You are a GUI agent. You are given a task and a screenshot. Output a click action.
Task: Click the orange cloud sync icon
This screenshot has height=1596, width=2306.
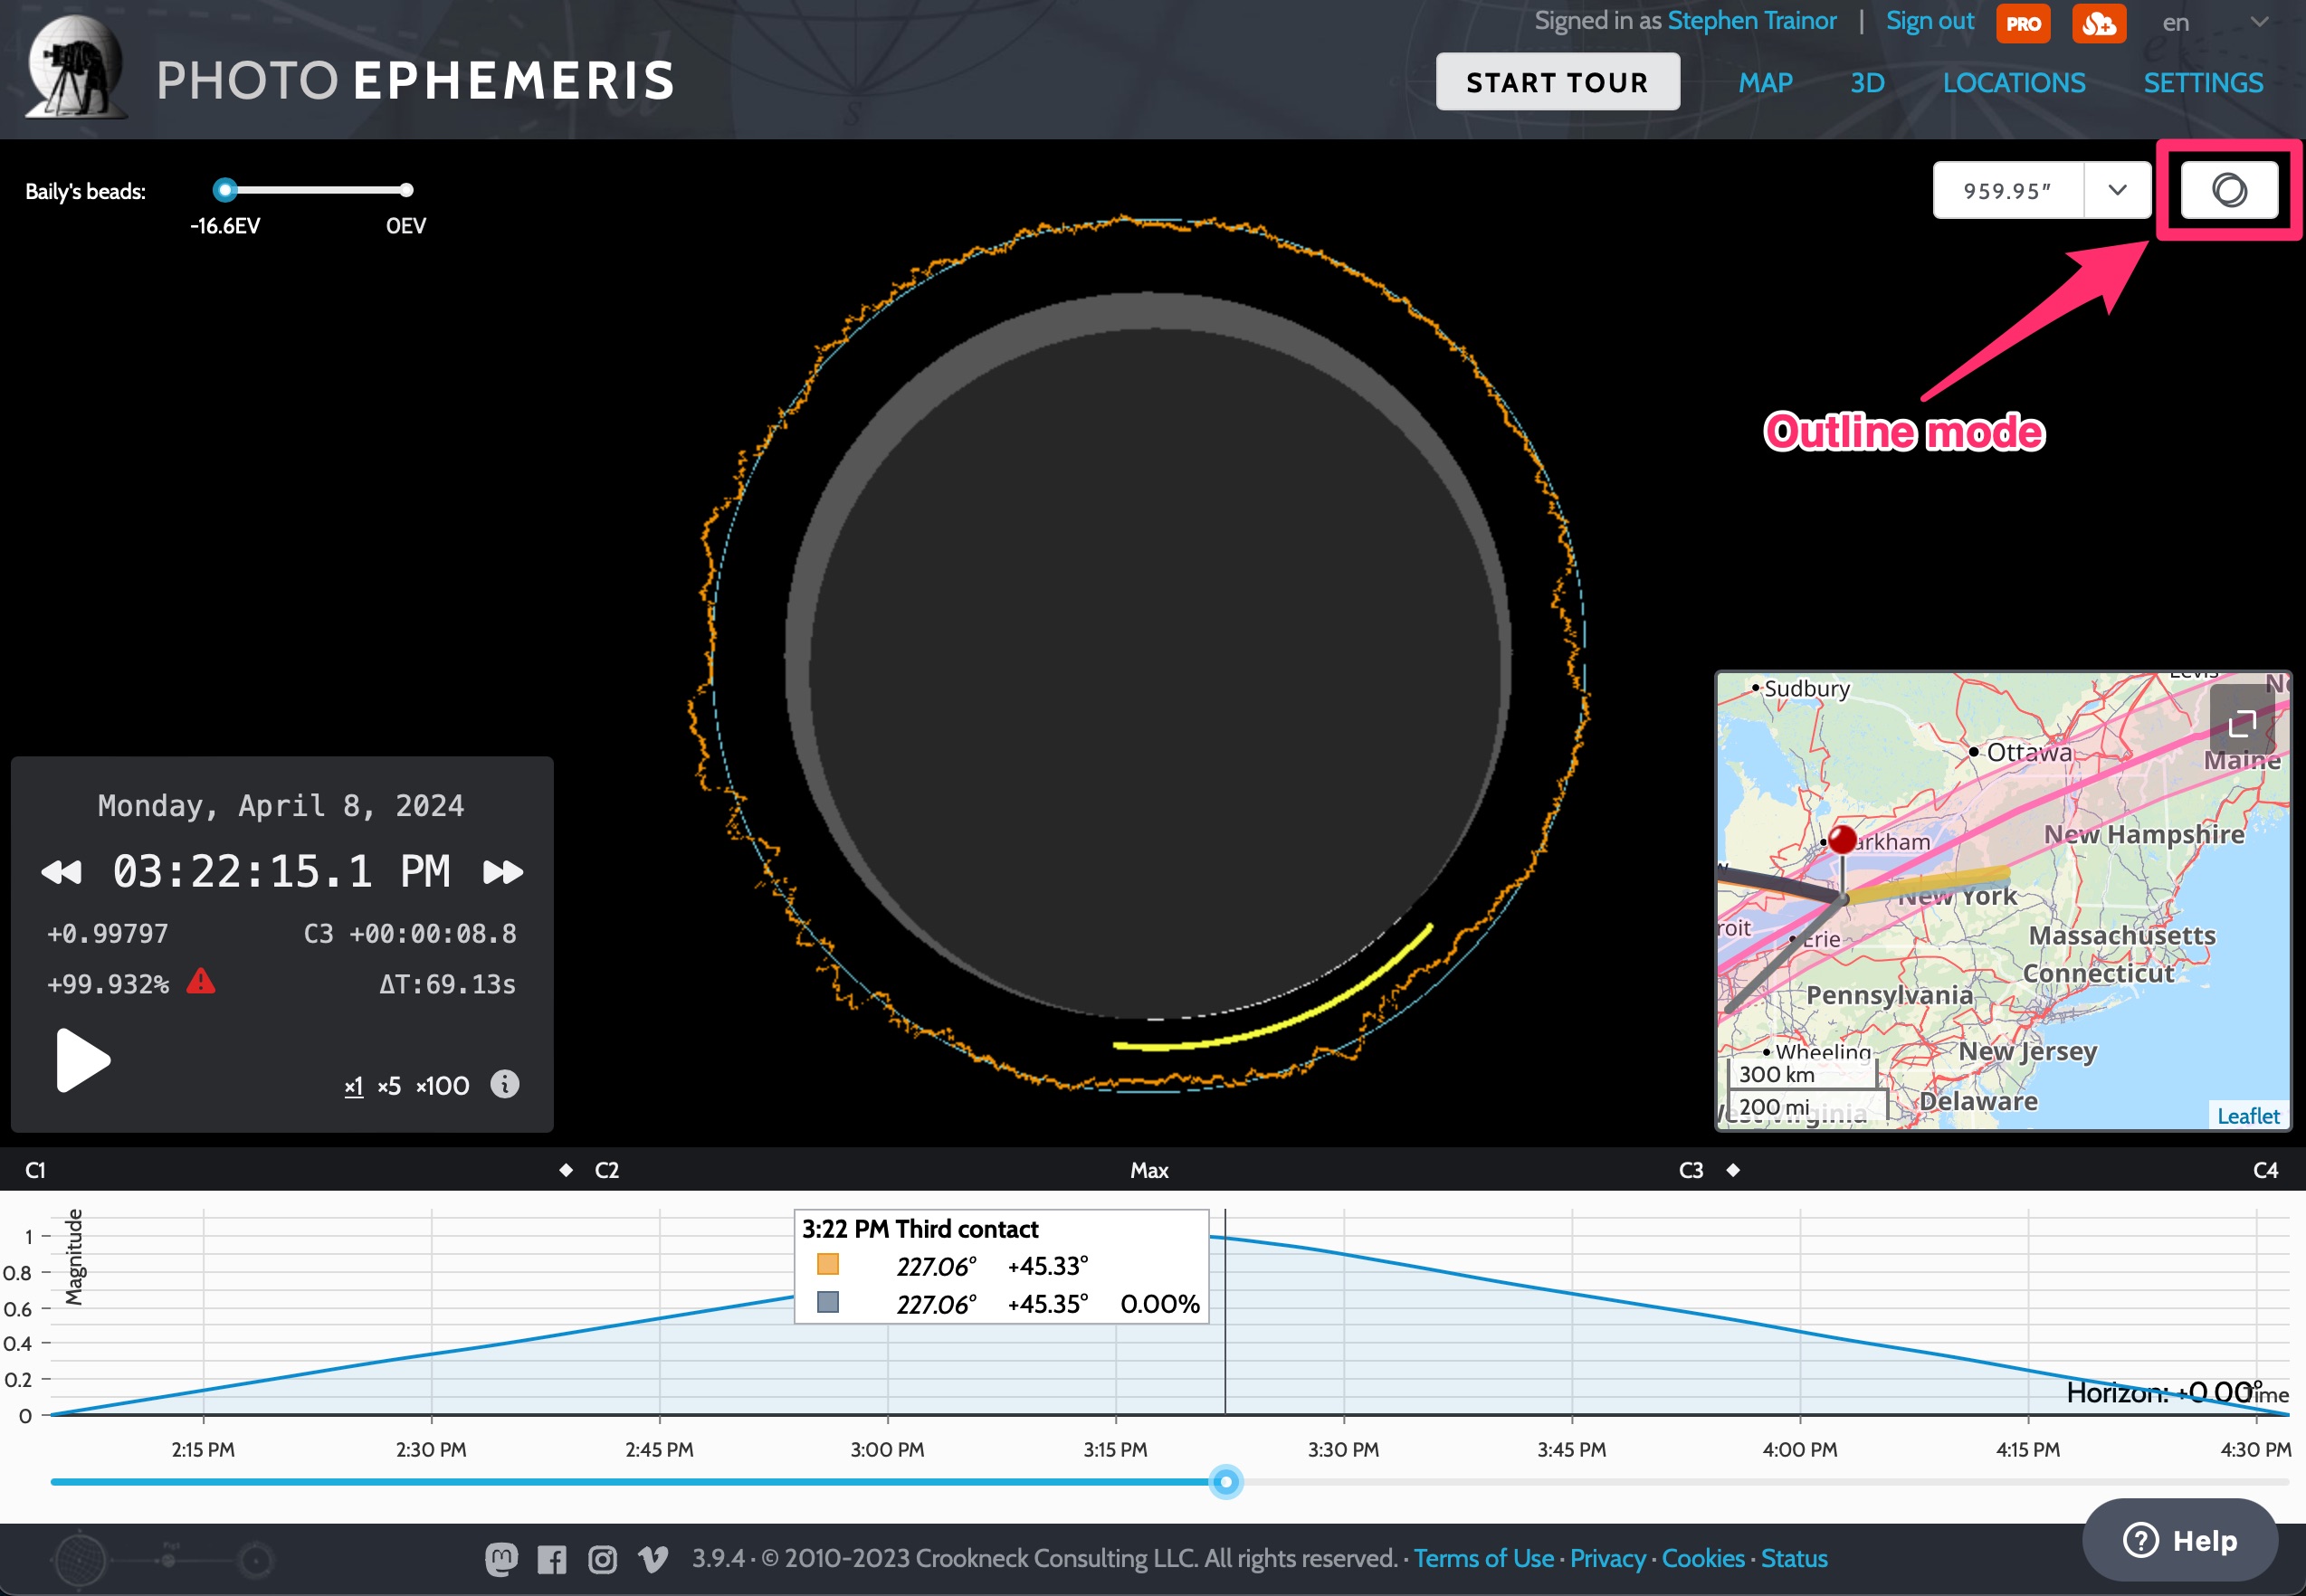point(2098,23)
